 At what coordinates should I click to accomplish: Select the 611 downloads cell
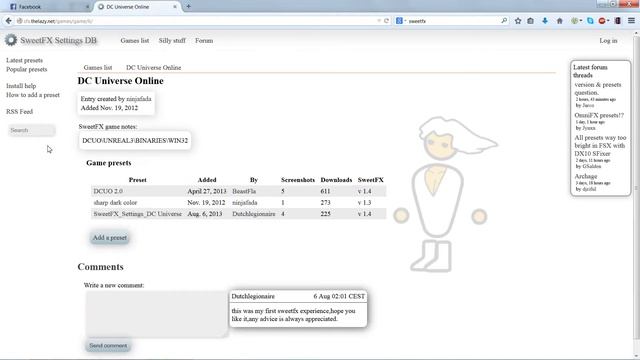point(325,191)
